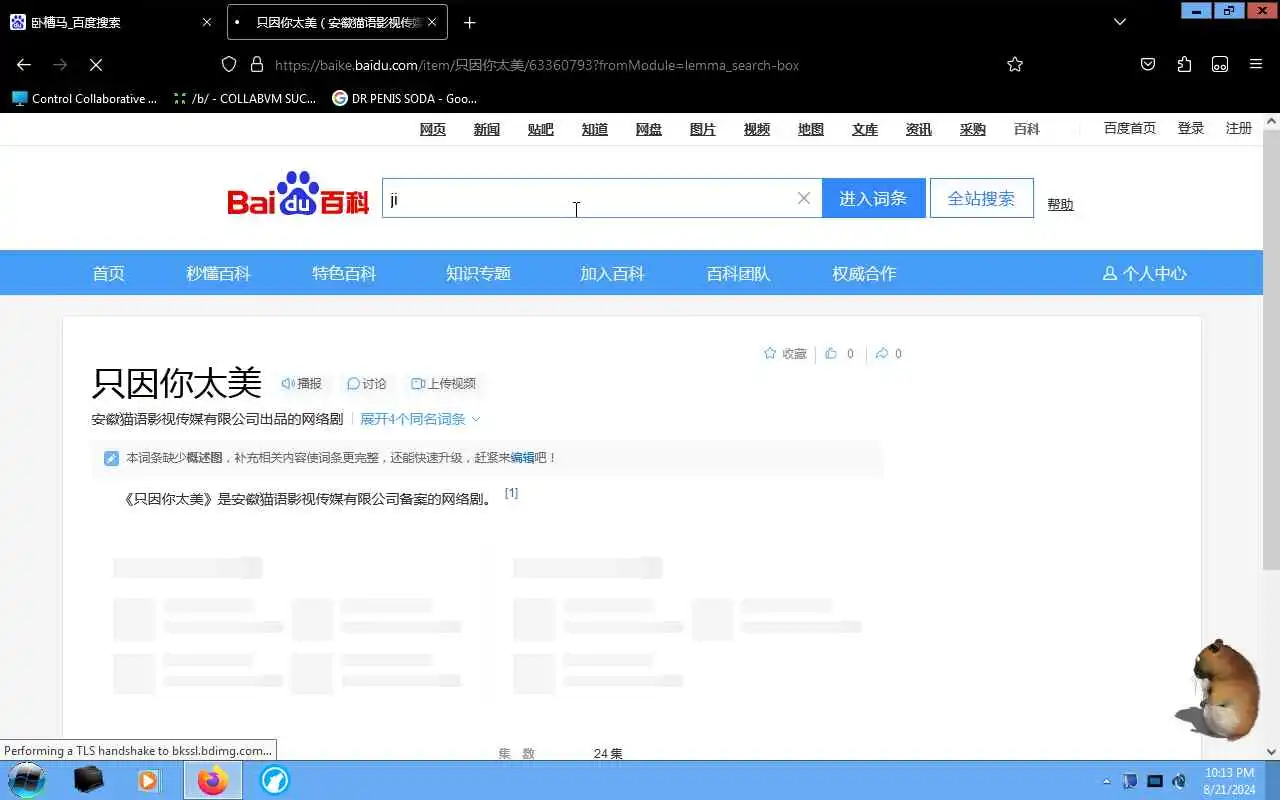Share the entry with share icon
1280x800 pixels.
pyautogui.click(x=881, y=353)
